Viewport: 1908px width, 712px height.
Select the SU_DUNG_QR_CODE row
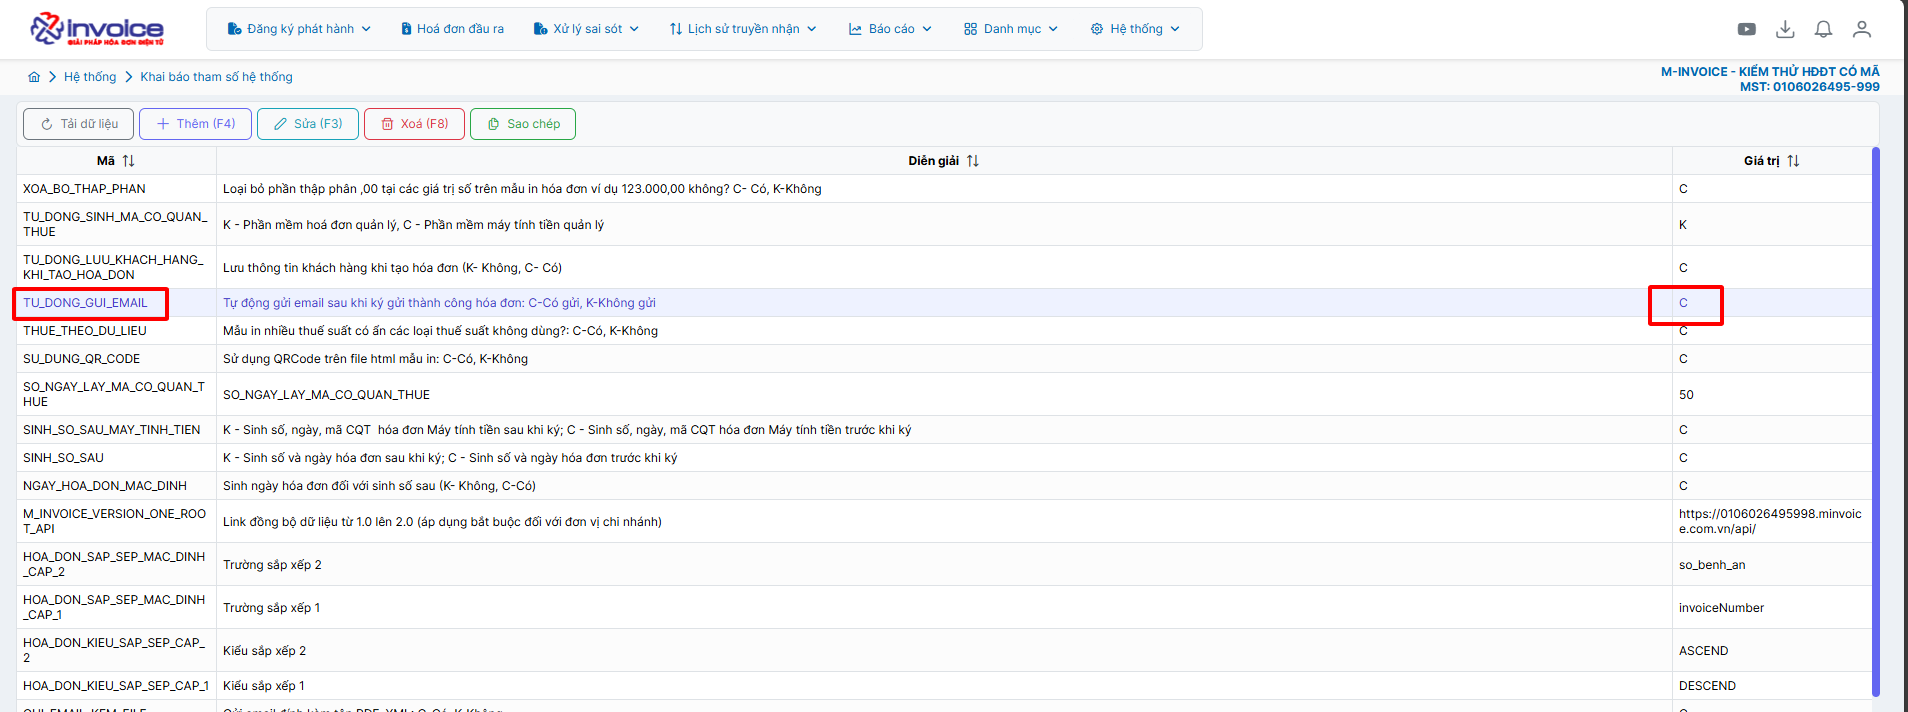tap(82, 359)
